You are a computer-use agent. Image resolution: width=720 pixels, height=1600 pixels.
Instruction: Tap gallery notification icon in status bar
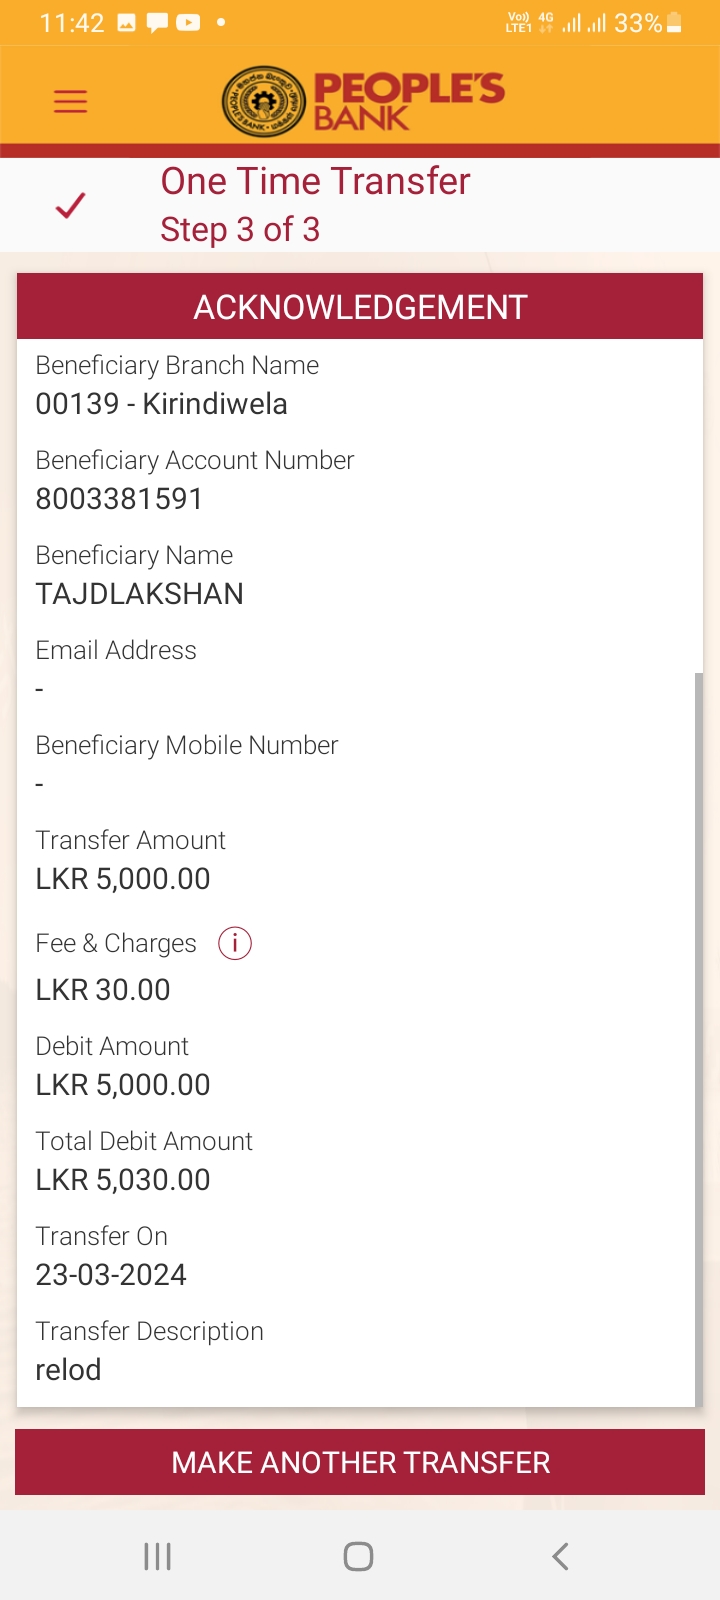click(x=126, y=23)
